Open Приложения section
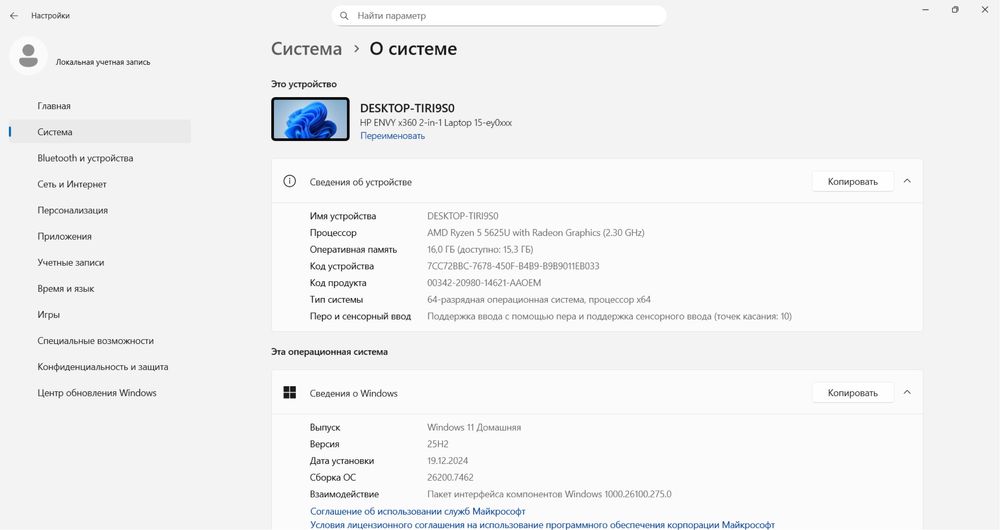The height and width of the screenshot is (530, 1000). click(99, 237)
